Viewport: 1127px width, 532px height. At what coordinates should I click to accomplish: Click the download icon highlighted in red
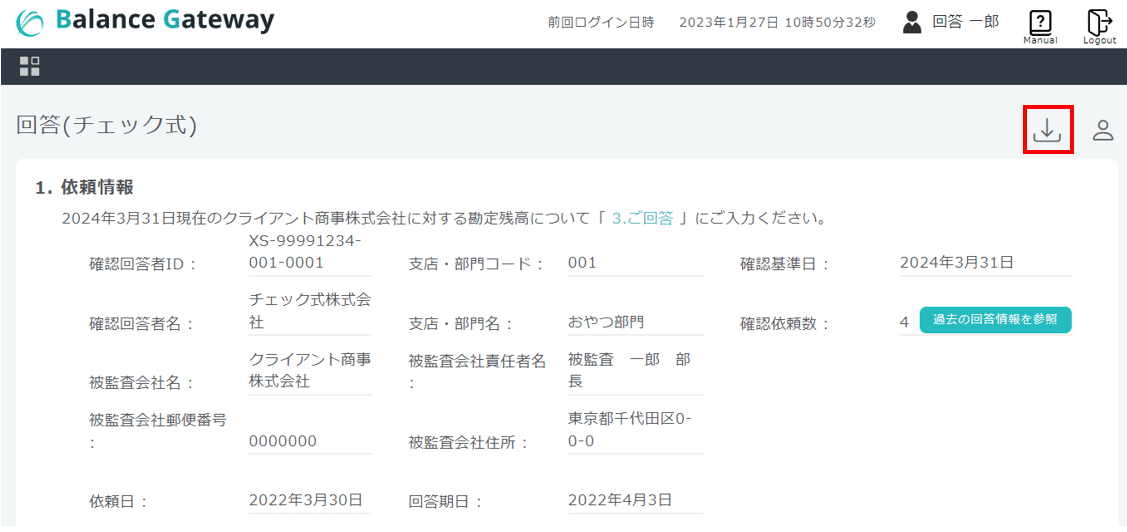coord(1047,130)
